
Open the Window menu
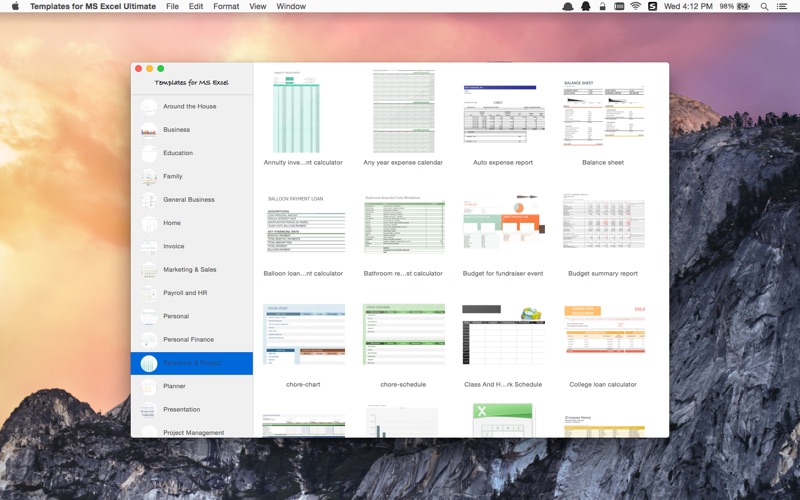tap(291, 6)
